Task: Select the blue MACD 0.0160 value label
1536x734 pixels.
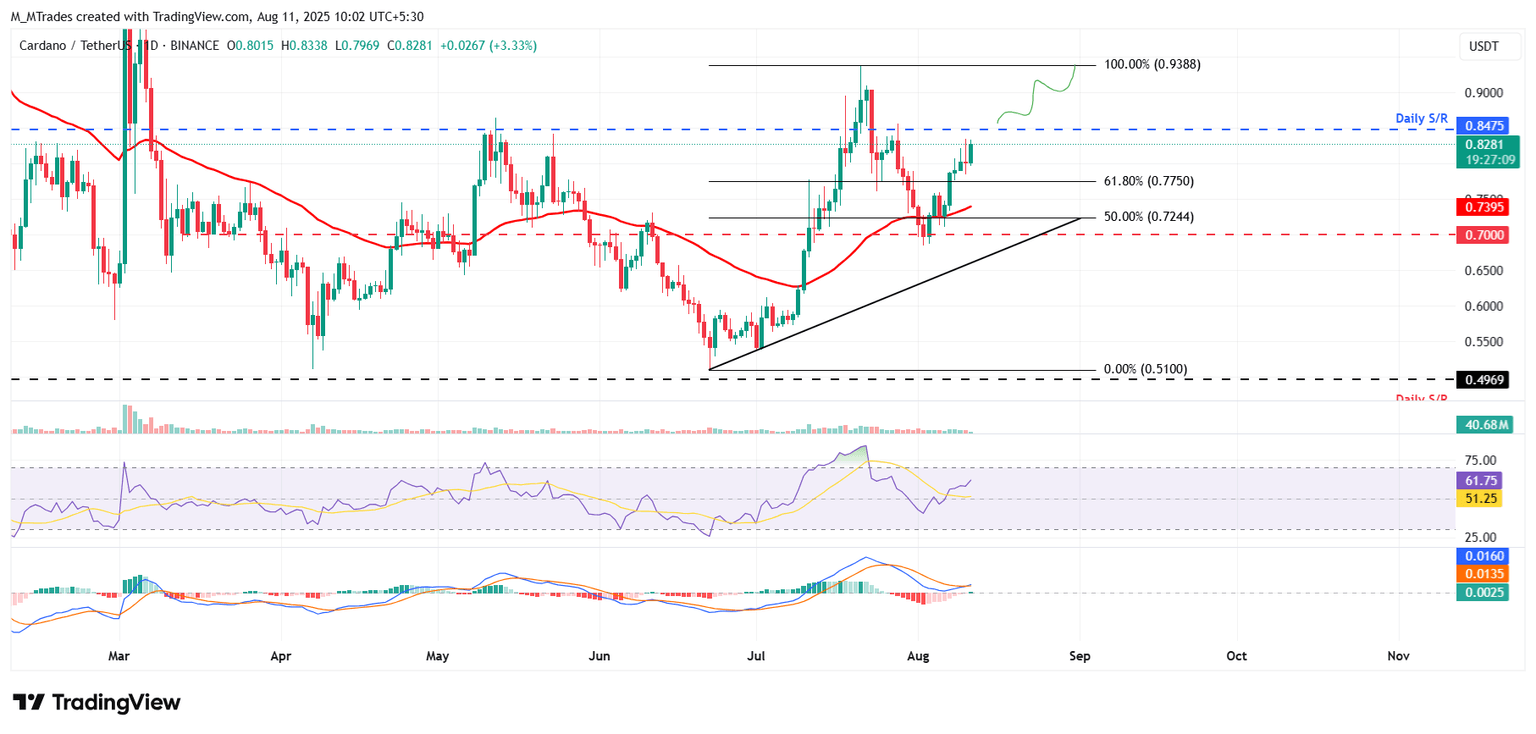Action: (x=1484, y=555)
